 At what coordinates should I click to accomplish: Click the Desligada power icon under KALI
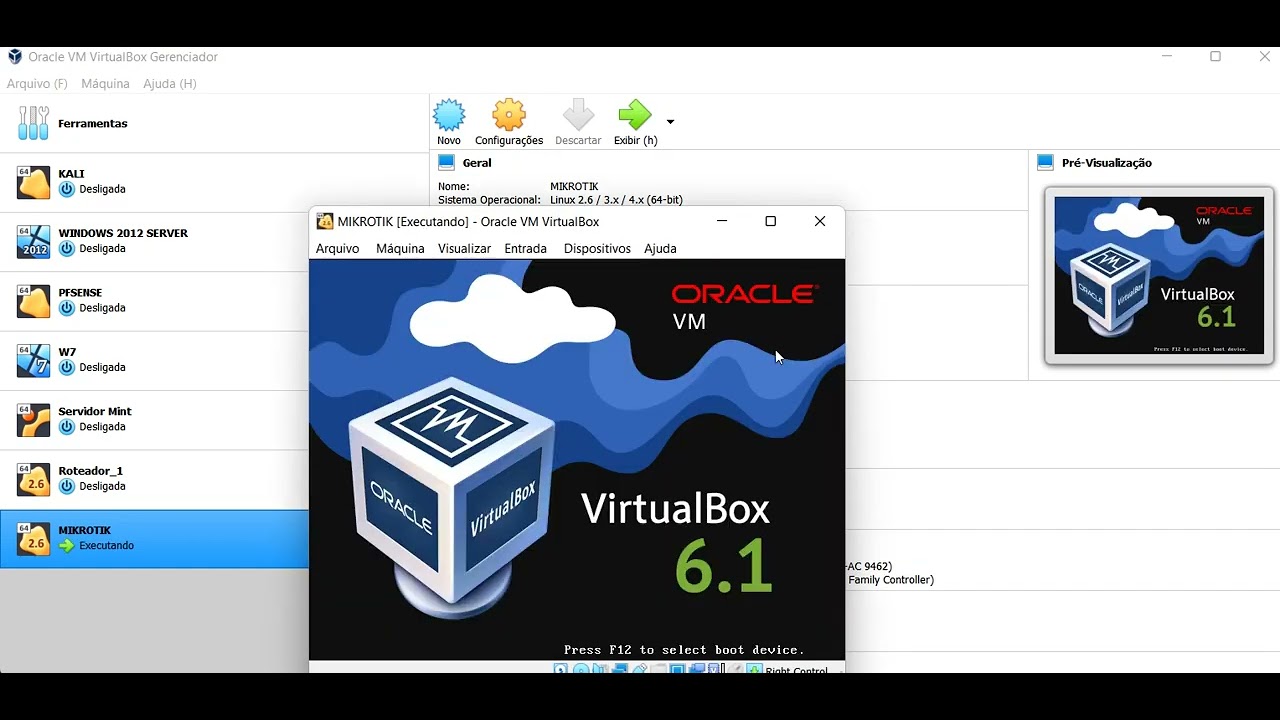tap(67, 189)
